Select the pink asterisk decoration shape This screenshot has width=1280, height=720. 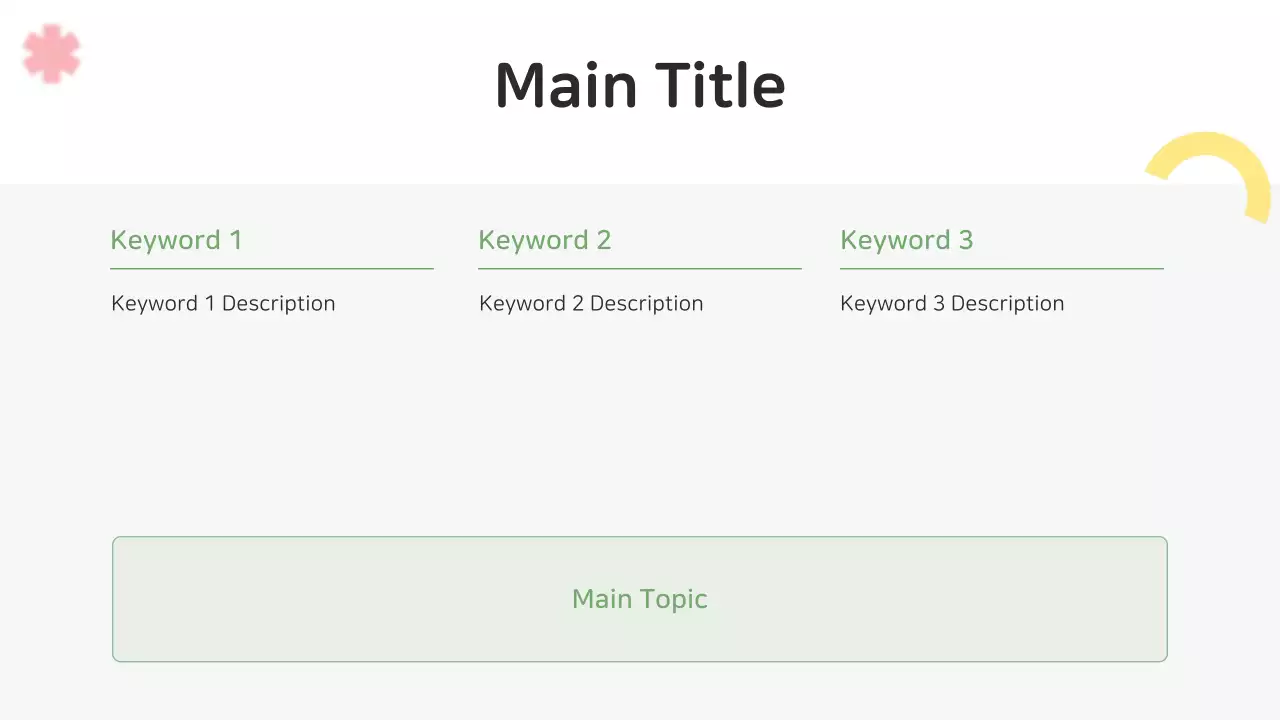point(51,53)
